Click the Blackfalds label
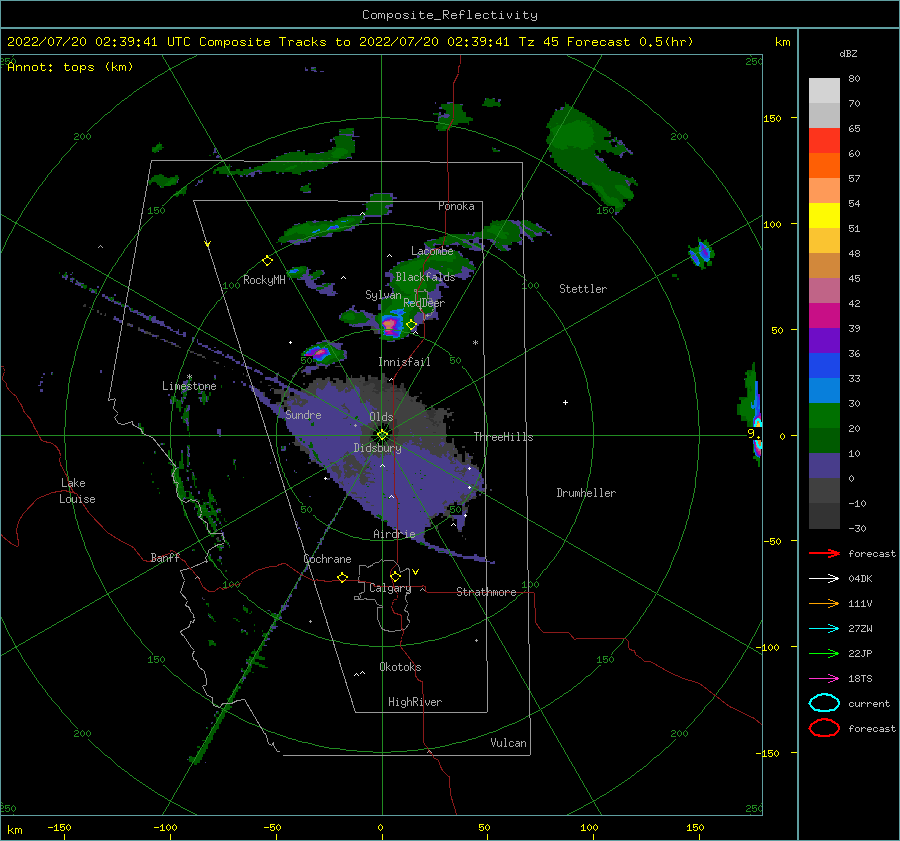This screenshot has height=841, width=900. coord(425,277)
